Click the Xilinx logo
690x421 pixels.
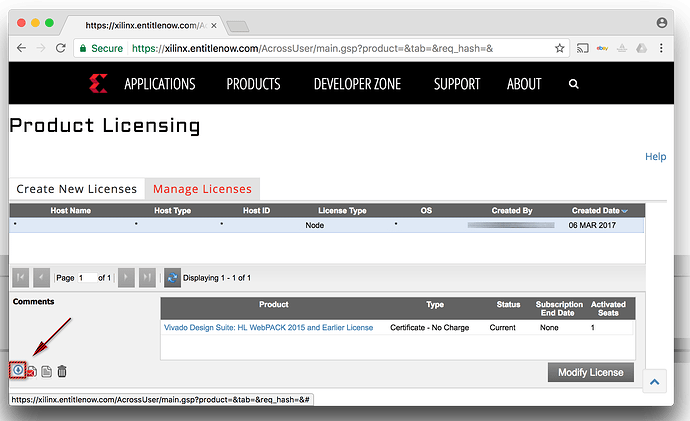[98, 84]
